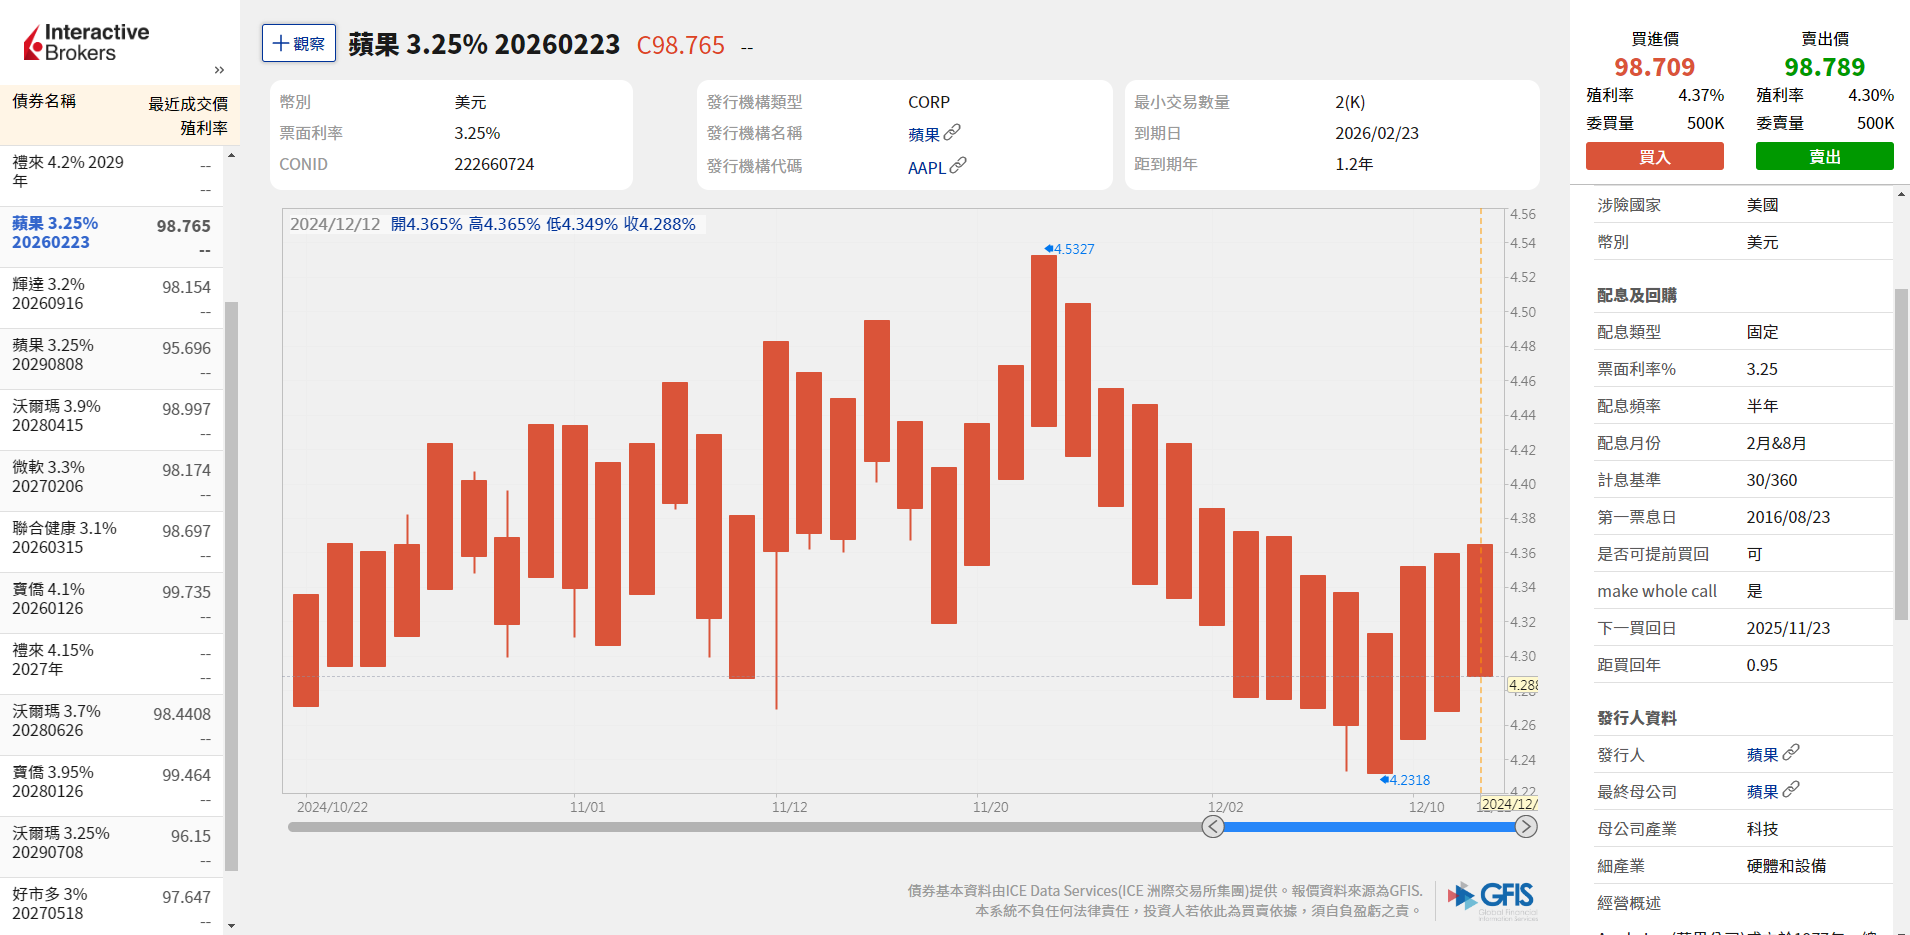Click 計息基準 value 30/360
The height and width of the screenshot is (935, 1910).
coord(1771,480)
